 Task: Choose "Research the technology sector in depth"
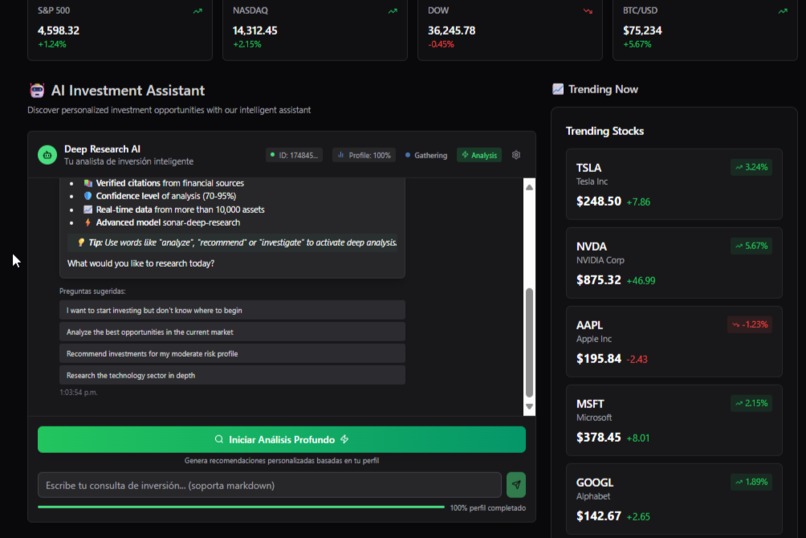(232, 375)
